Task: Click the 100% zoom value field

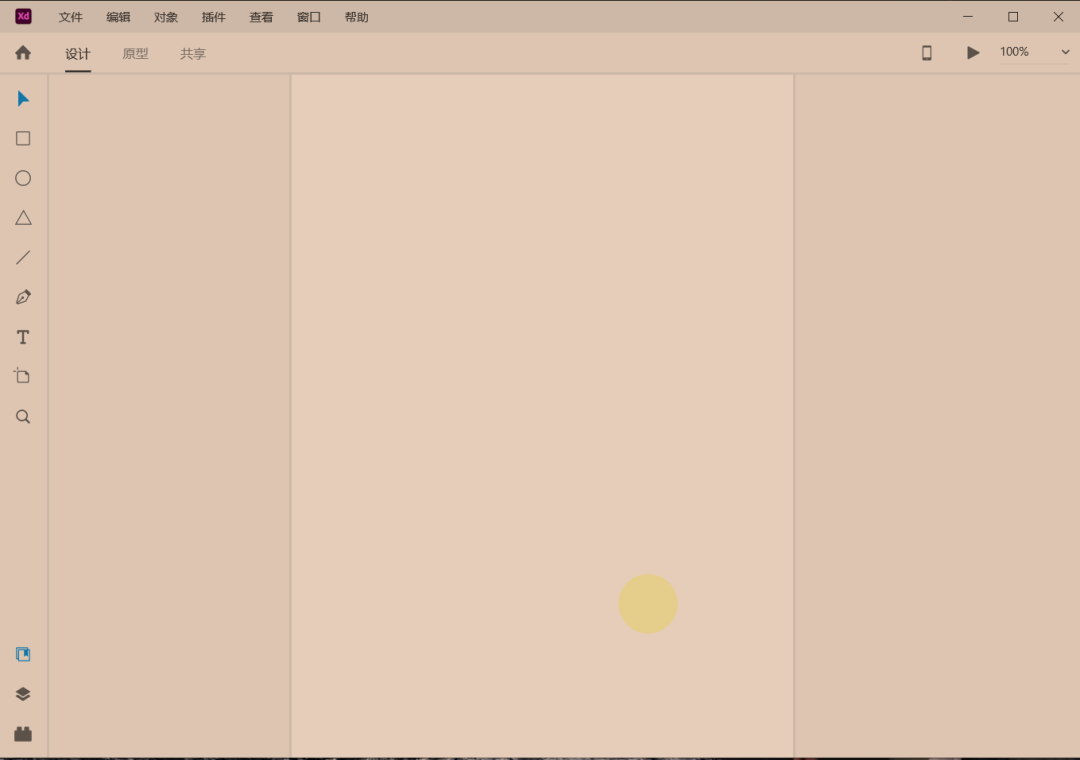Action: tap(1015, 52)
